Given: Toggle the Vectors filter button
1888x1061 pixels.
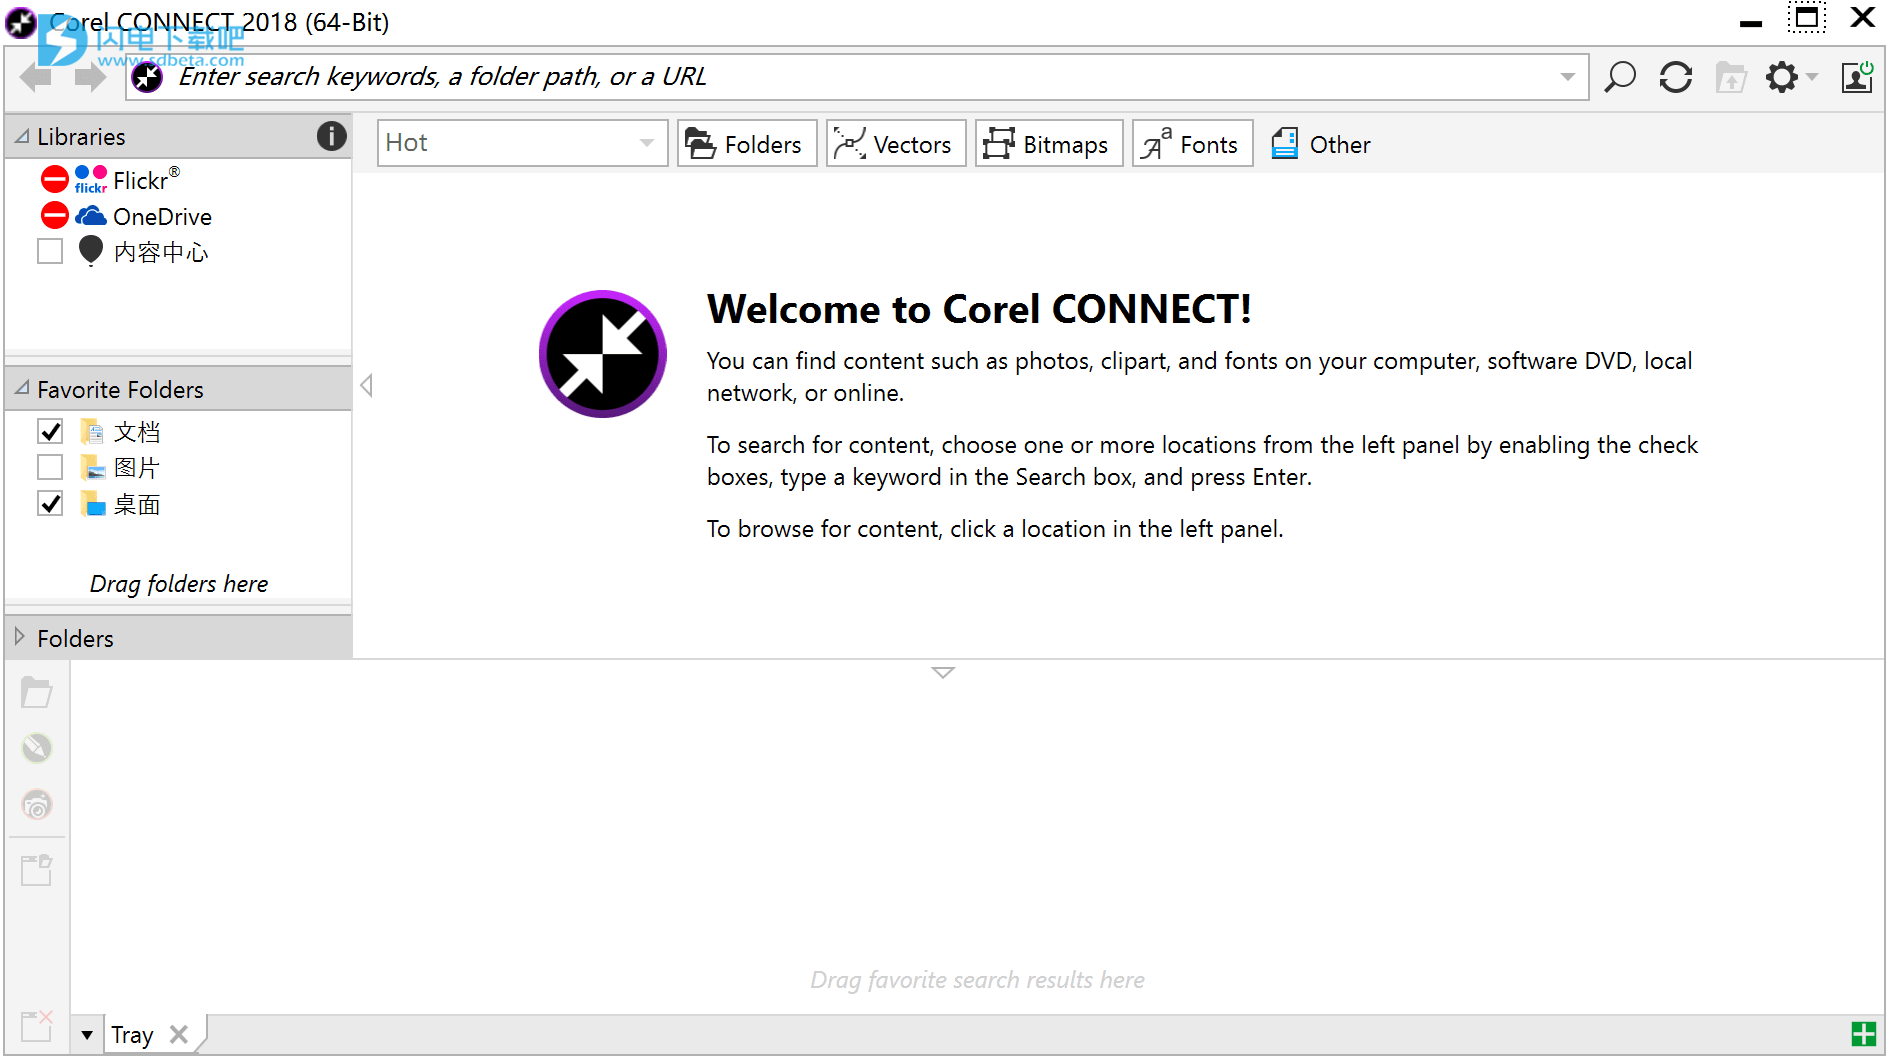Looking at the screenshot, I should 895,144.
